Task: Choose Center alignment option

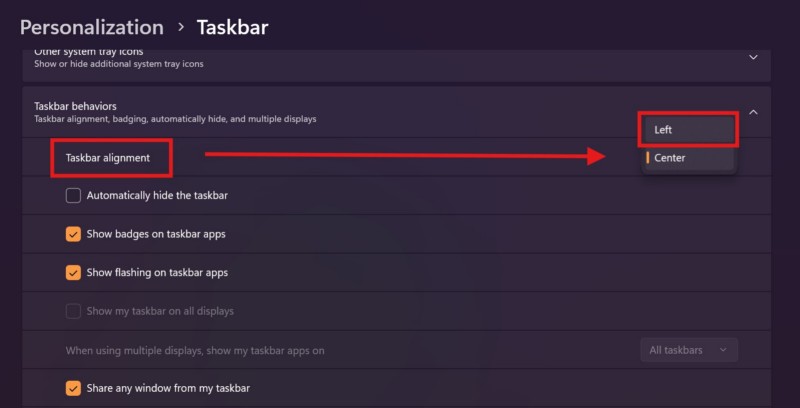Action: [x=670, y=158]
